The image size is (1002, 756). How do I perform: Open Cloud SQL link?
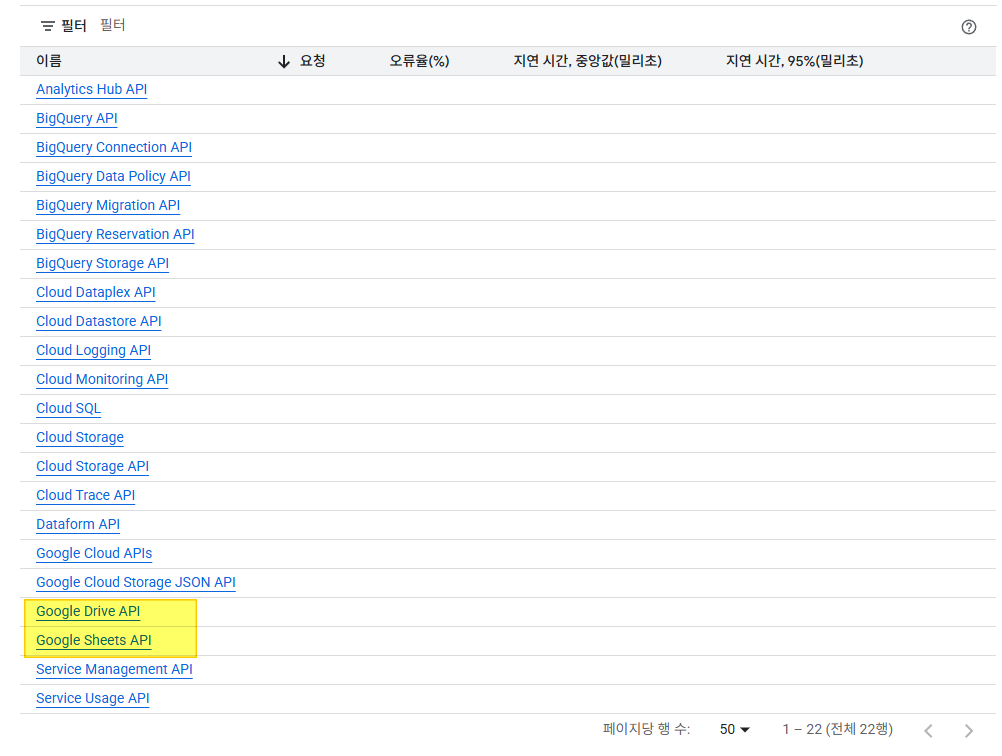click(x=68, y=408)
